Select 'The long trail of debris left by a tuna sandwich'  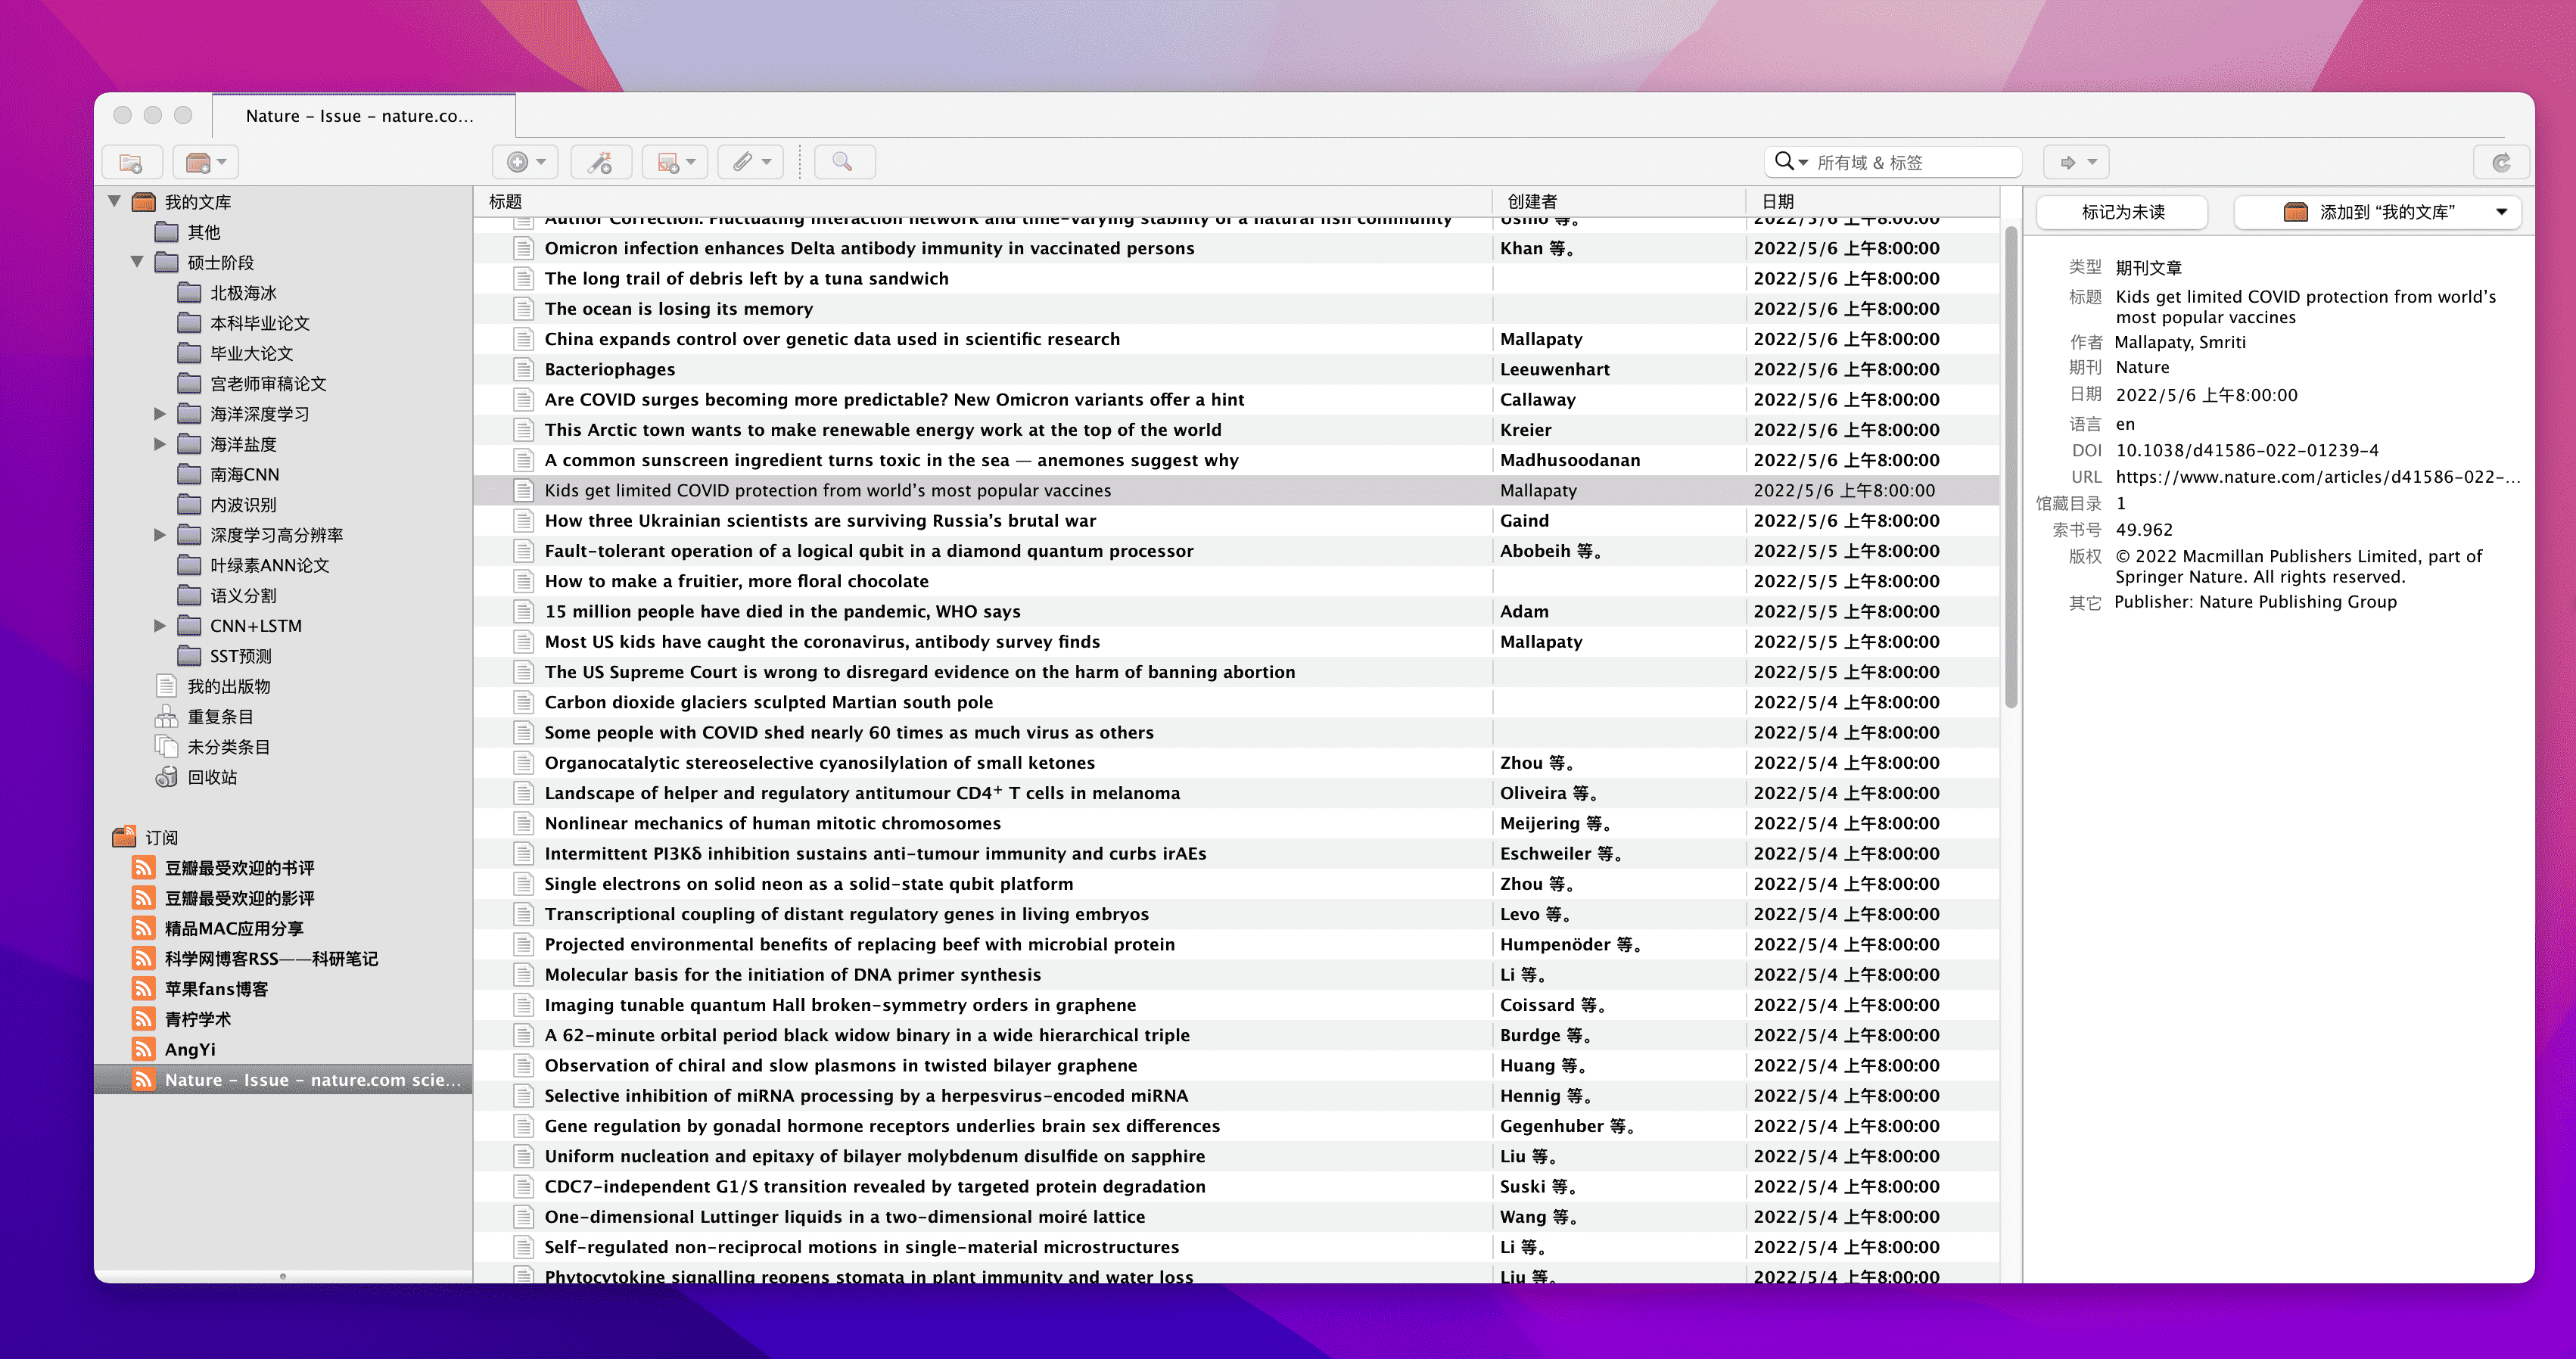coord(1236,278)
